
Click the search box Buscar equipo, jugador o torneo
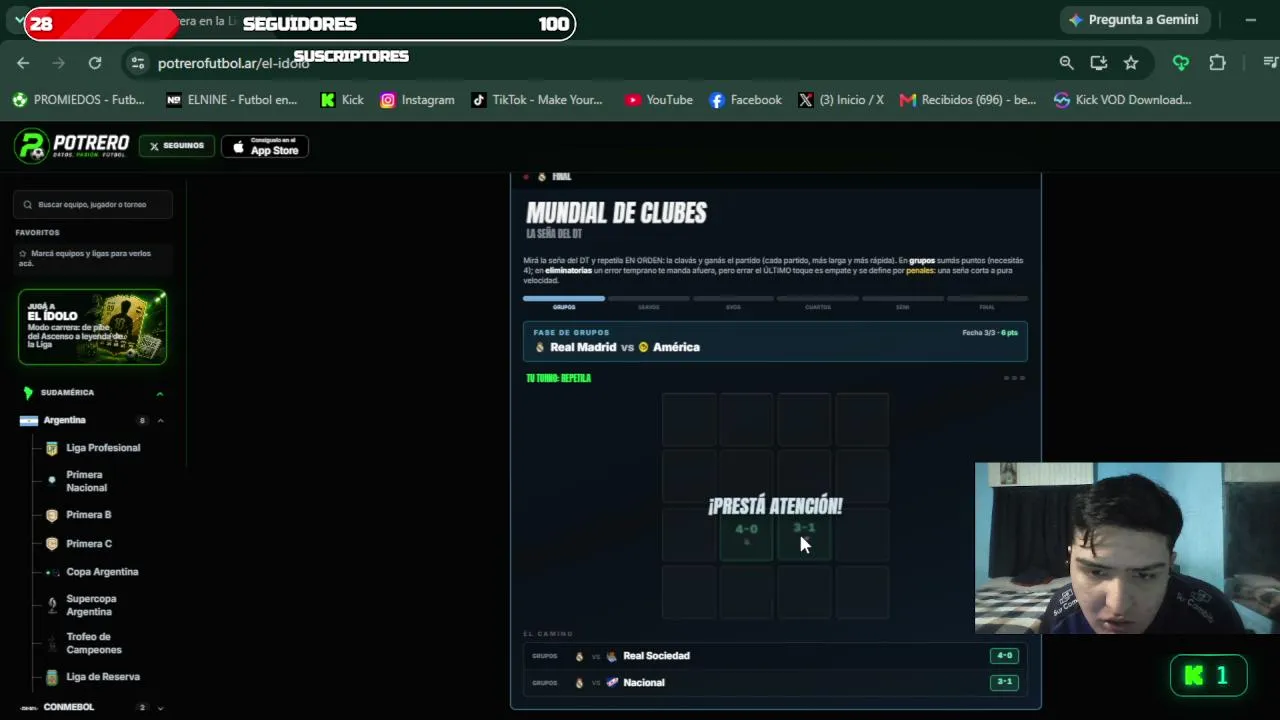point(93,205)
